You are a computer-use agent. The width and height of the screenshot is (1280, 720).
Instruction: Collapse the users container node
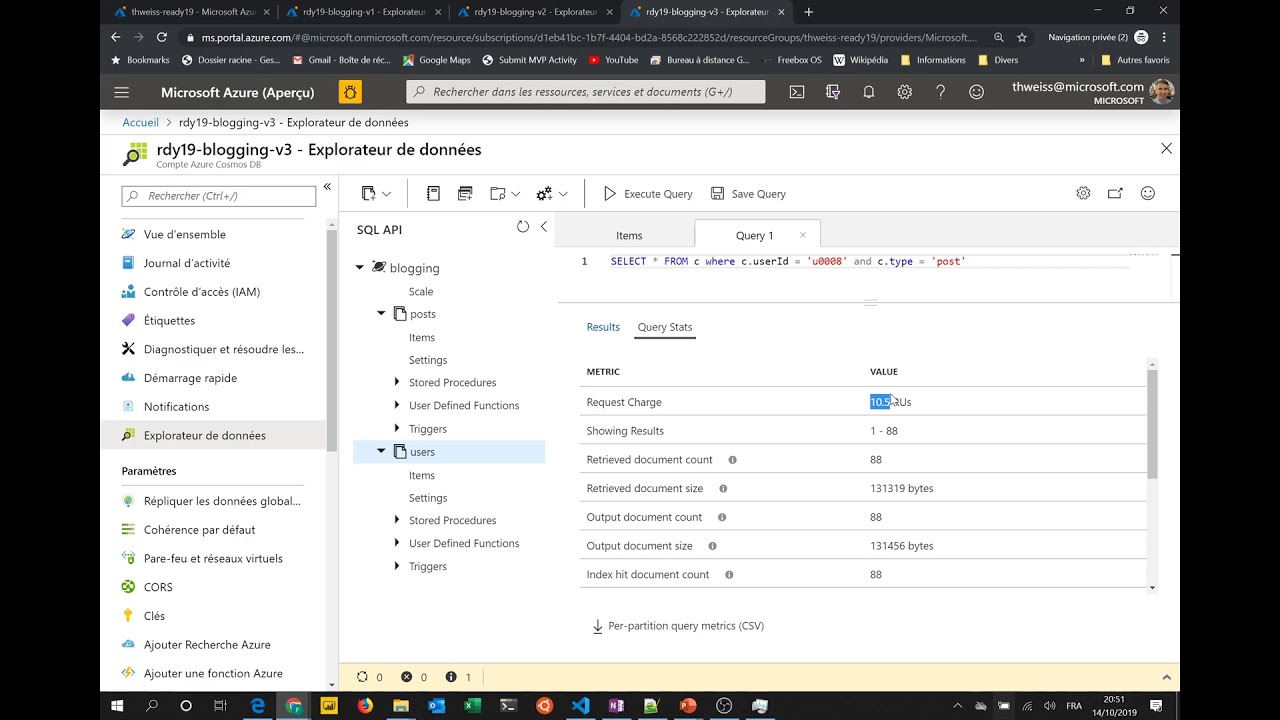pos(381,451)
